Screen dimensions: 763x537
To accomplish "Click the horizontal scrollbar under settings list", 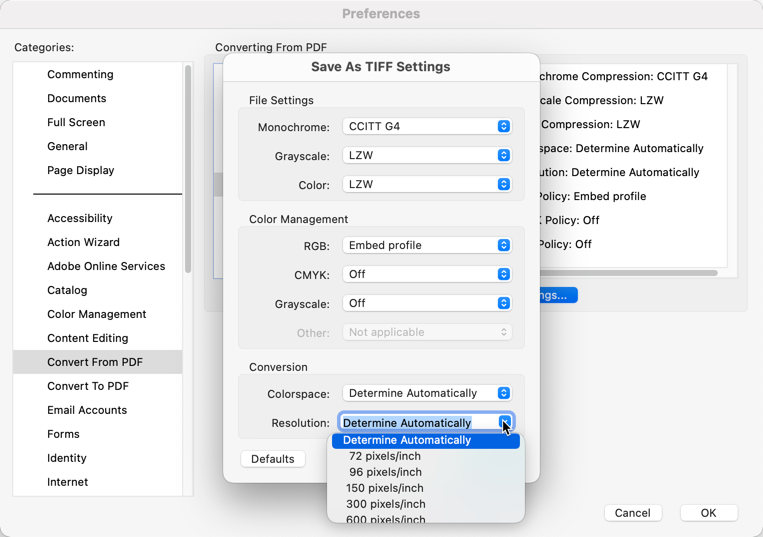I will coord(628,273).
